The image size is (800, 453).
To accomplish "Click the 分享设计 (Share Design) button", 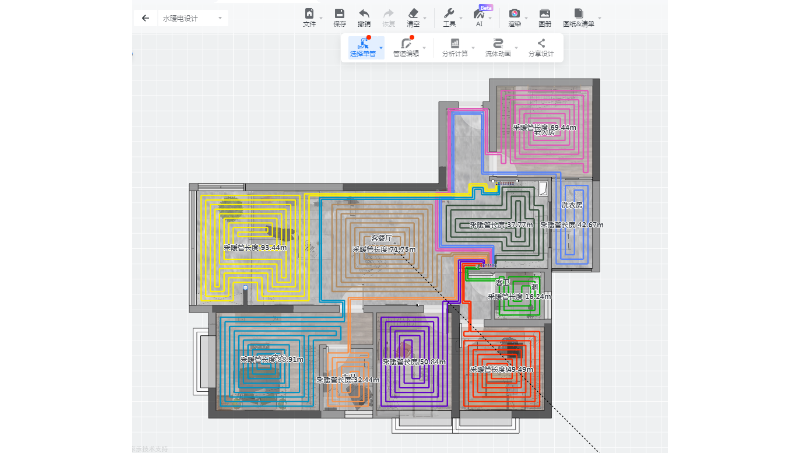I will tap(541, 47).
